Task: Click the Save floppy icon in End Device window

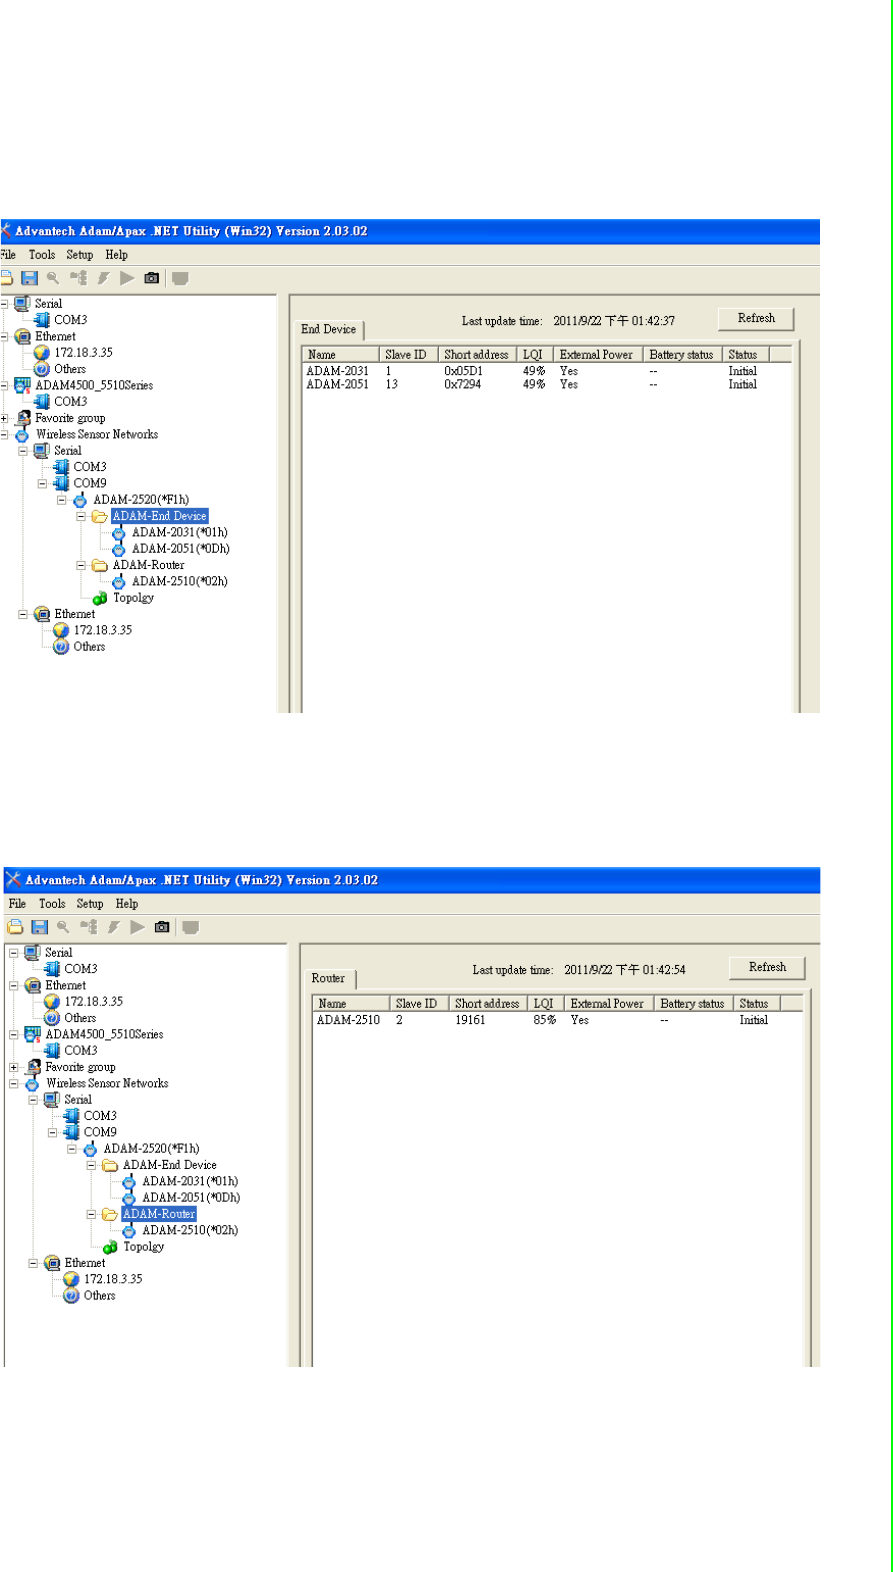Action: click(29, 278)
